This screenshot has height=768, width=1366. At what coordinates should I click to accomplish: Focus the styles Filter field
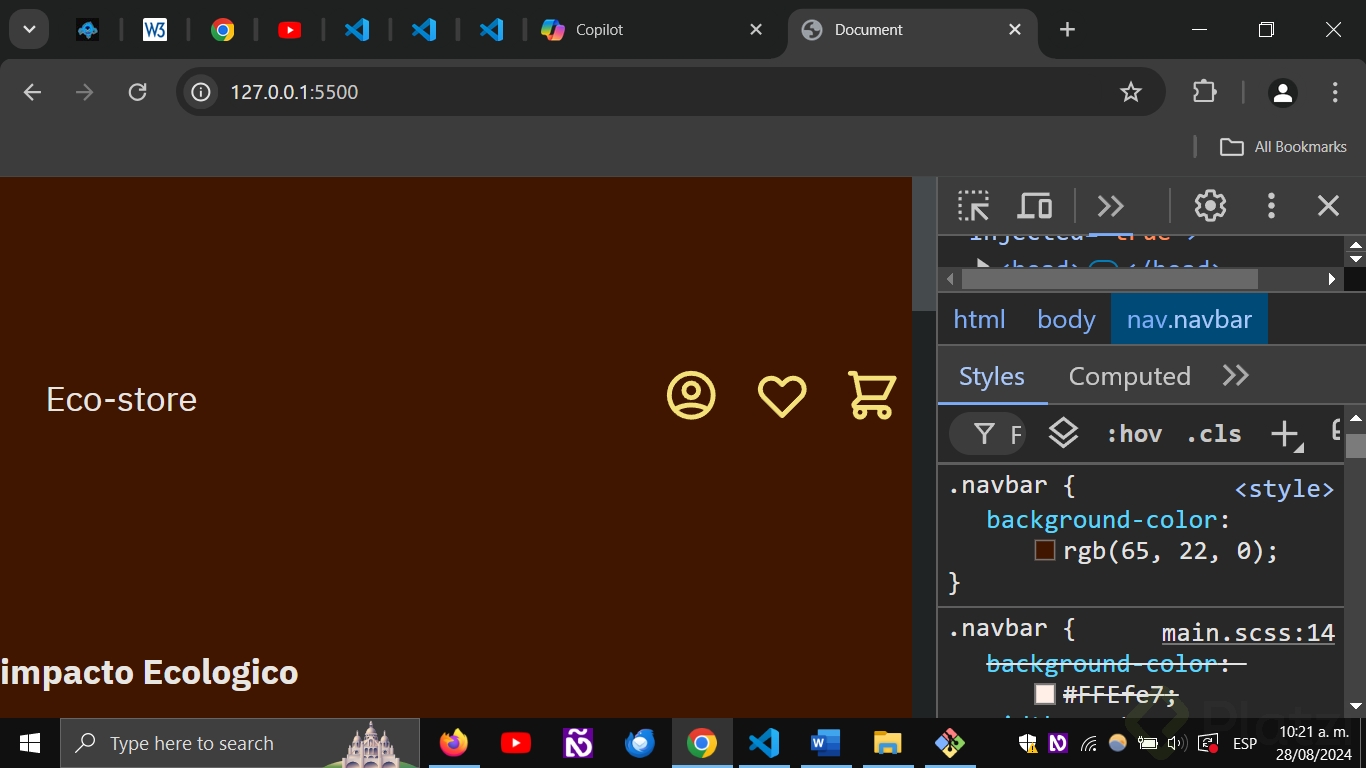(988, 434)
